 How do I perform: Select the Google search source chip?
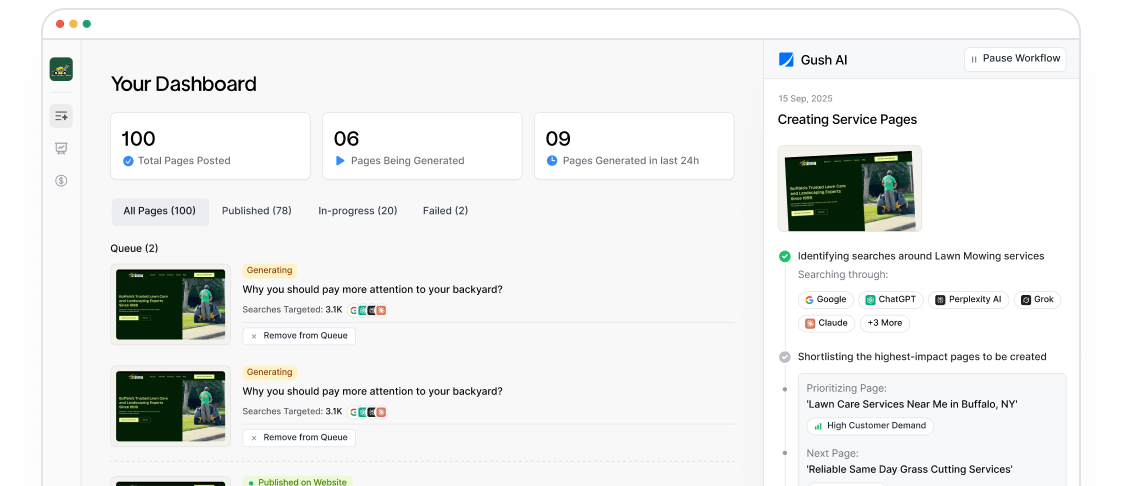click(825, 300)
